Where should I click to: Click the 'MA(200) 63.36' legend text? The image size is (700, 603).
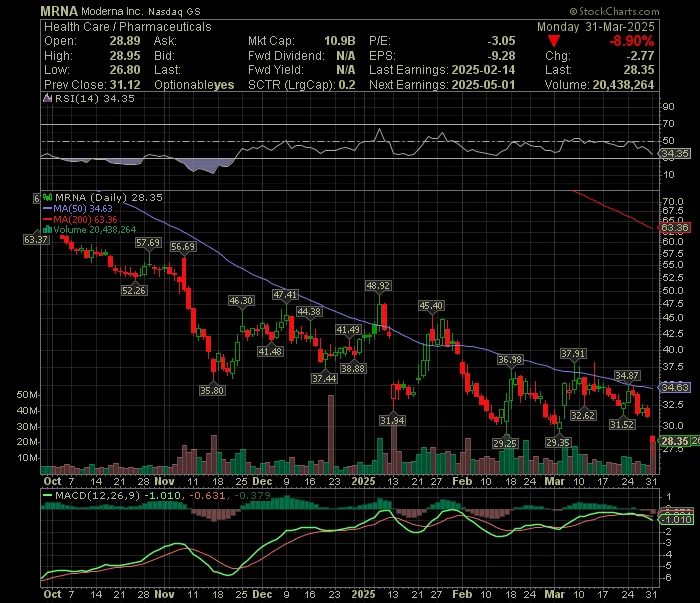(x=85, y=220)
